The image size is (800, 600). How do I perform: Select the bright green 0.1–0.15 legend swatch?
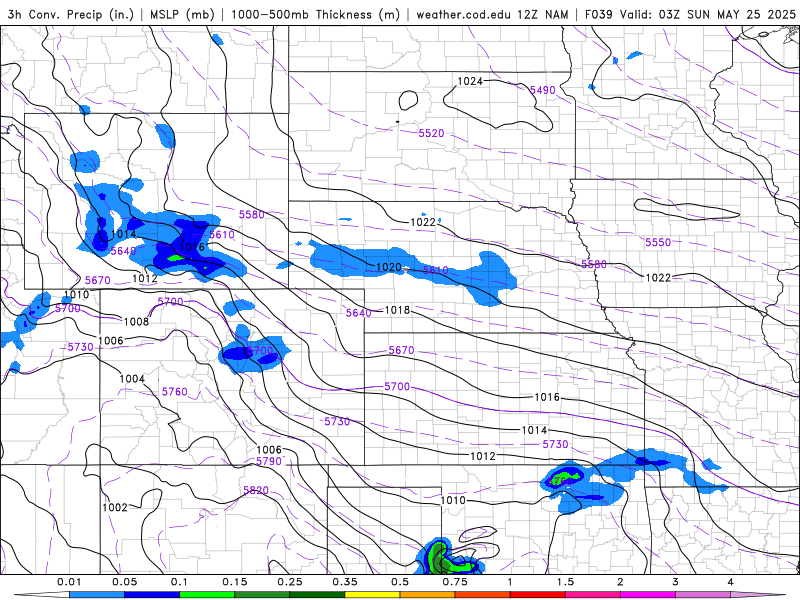[x=207, y=595]
